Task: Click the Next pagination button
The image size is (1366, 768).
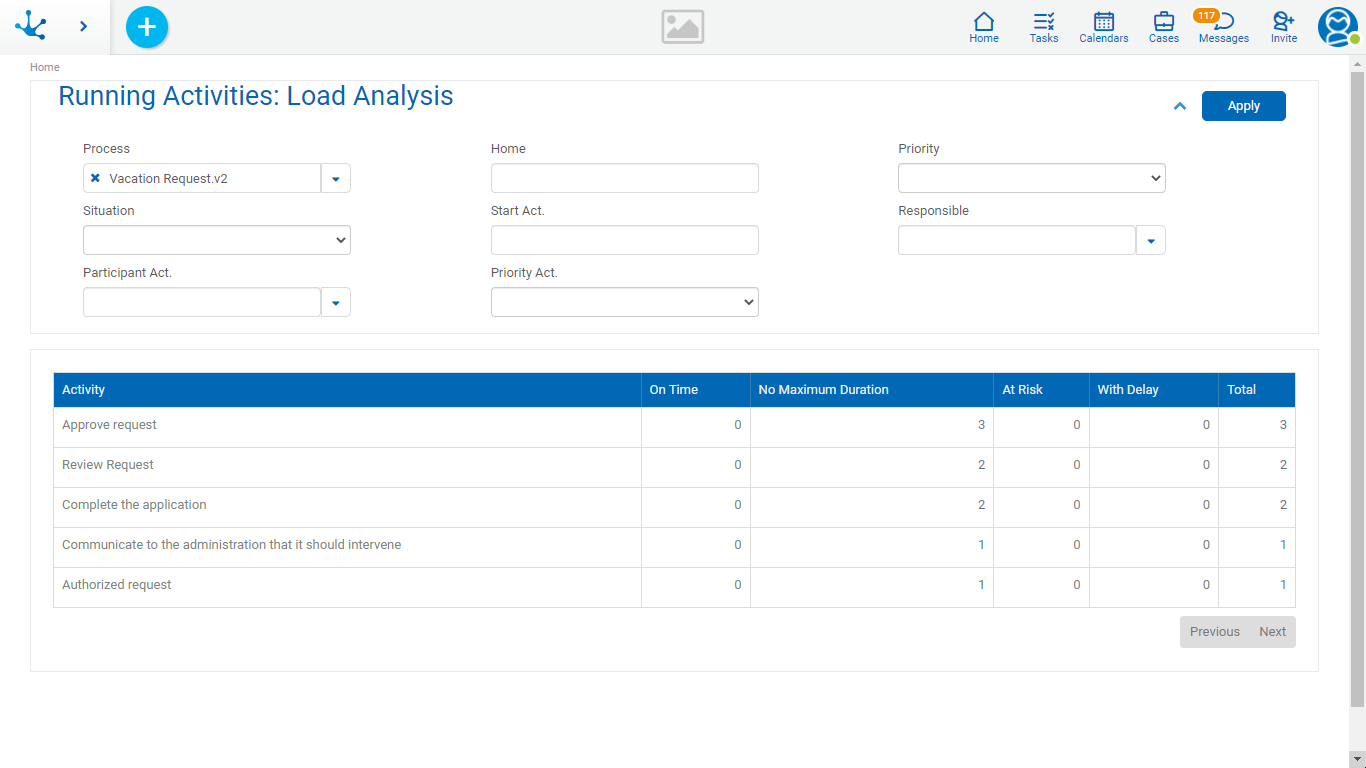Action: 1272,632
